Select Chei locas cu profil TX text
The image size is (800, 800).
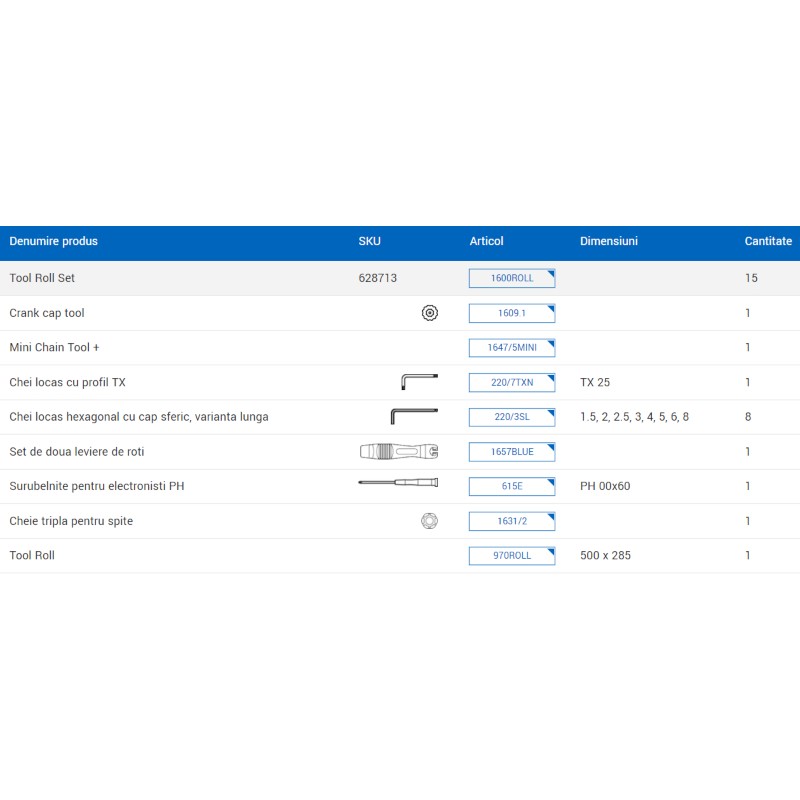click(x=67, y=383)
